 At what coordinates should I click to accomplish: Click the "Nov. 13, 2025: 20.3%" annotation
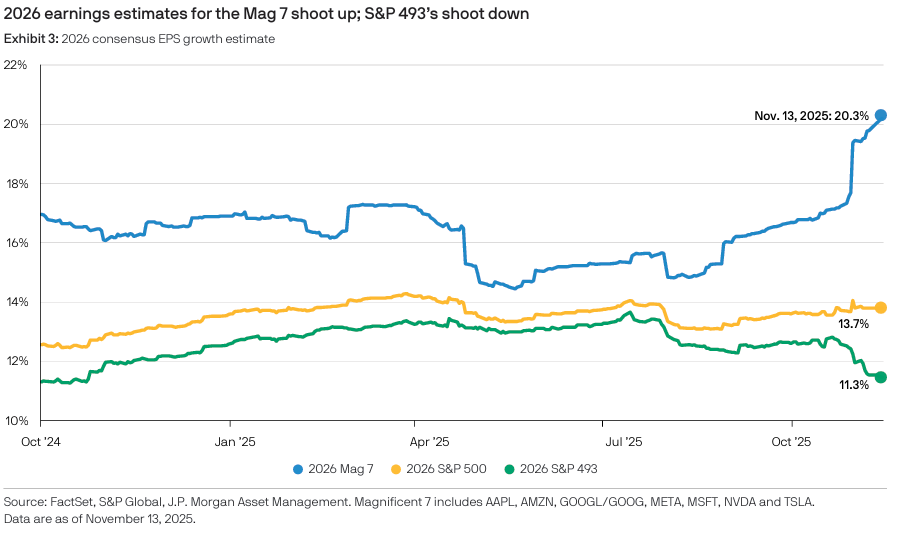point(809,116)
